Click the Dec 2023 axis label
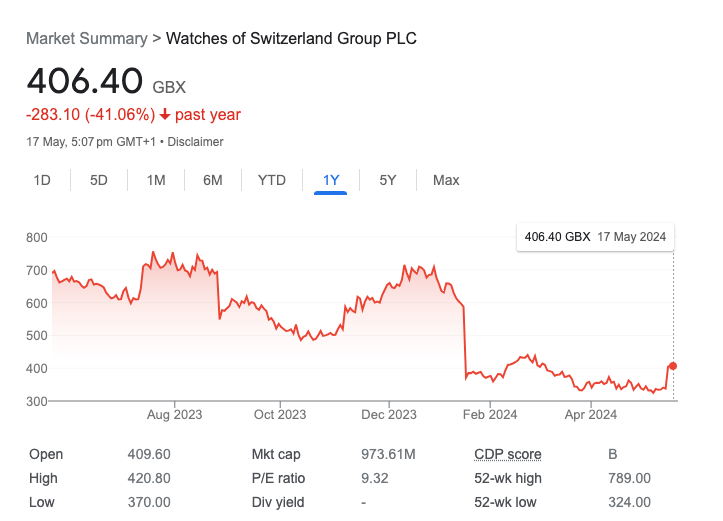Viewport: 723px width, 521px height. click(388, 414)
